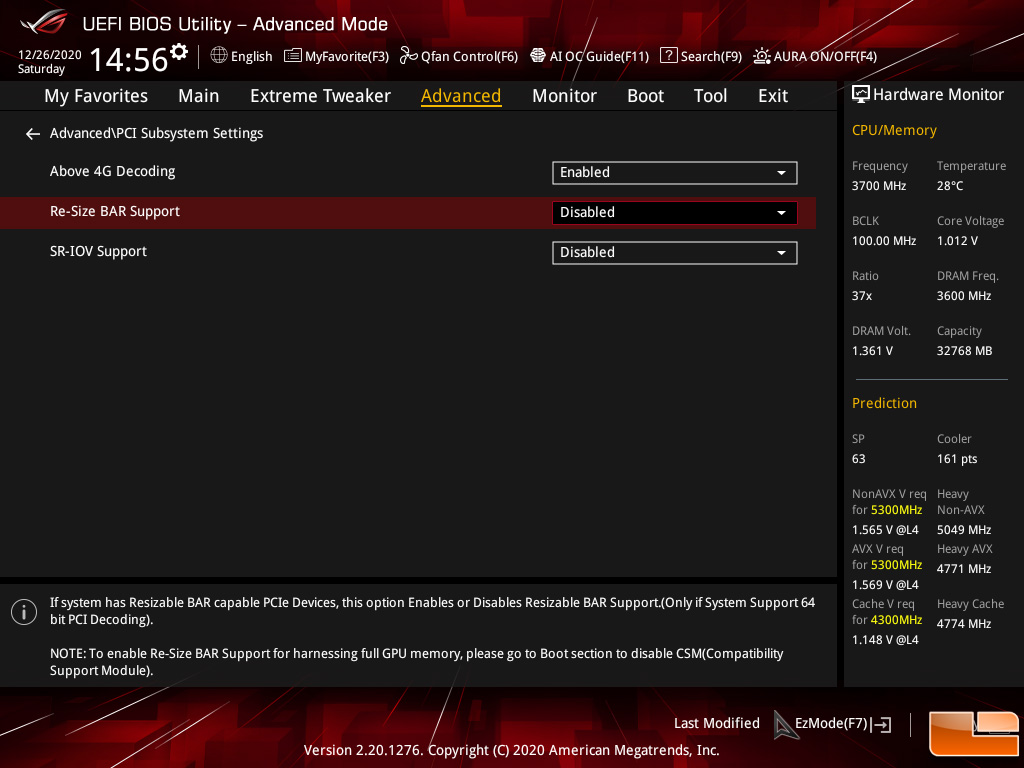Click the 4771 MHz Heavy AVX value
This screenshot has width=1024, height=768.
(x=964, y=569)
